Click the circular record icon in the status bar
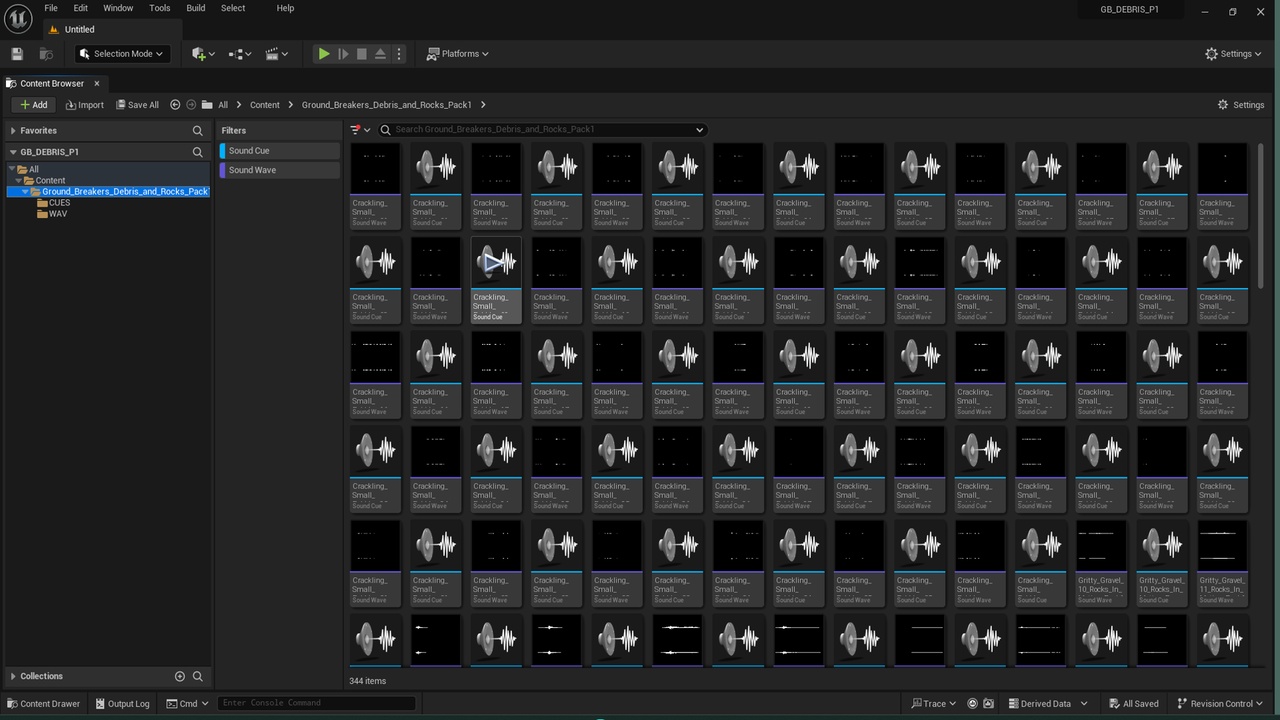The height and width of the screenshot is (720, 1280). point(972,704)
